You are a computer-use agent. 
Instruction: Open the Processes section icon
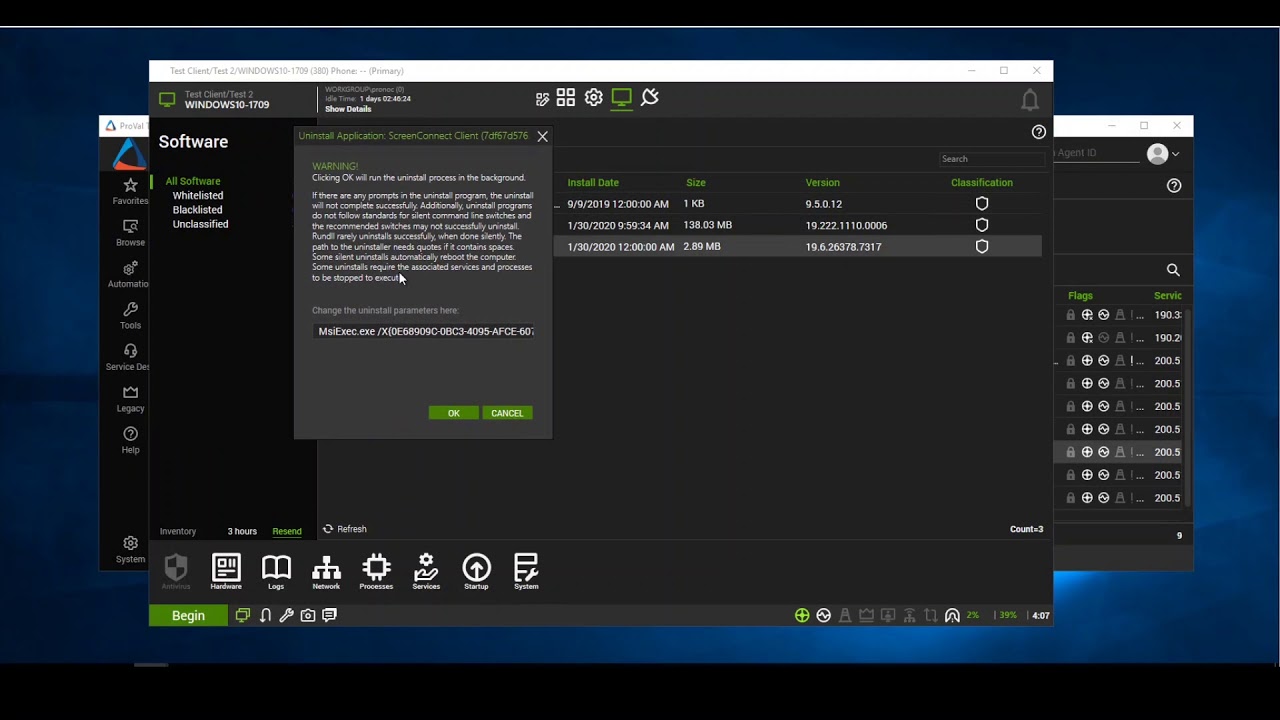pyautogui.click(x=376, y=571)
